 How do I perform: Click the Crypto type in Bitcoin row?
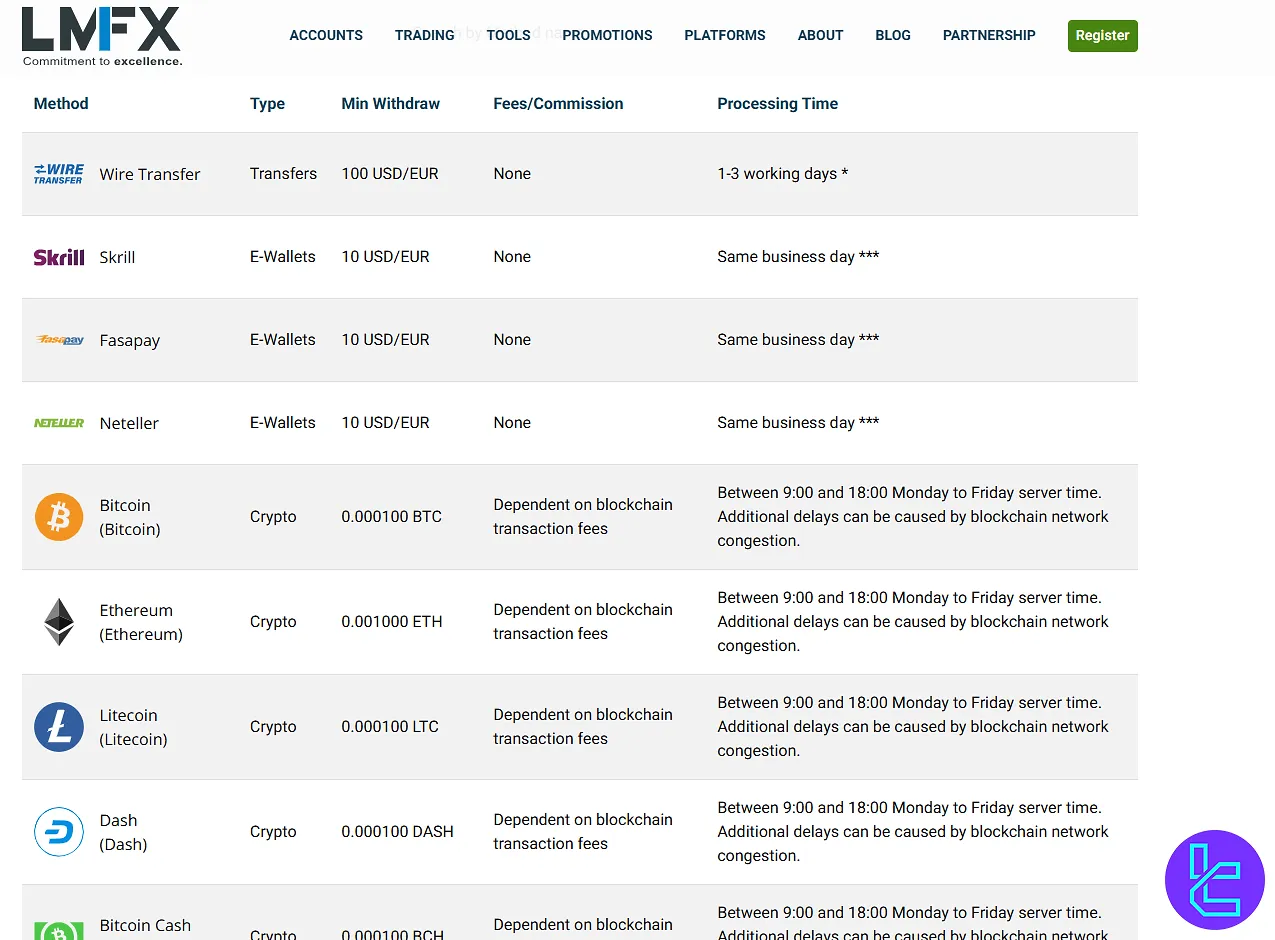(x=273, y=517)
